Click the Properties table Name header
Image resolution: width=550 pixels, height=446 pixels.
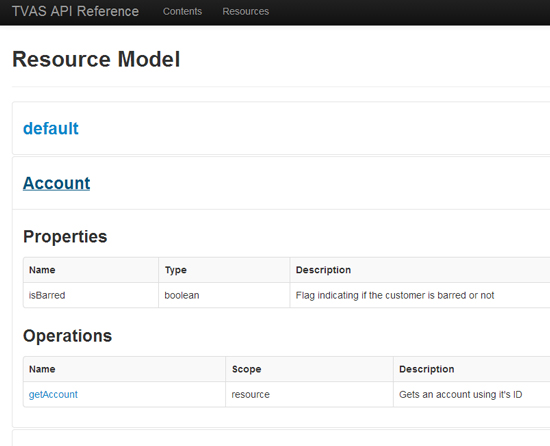coord(42,270)
